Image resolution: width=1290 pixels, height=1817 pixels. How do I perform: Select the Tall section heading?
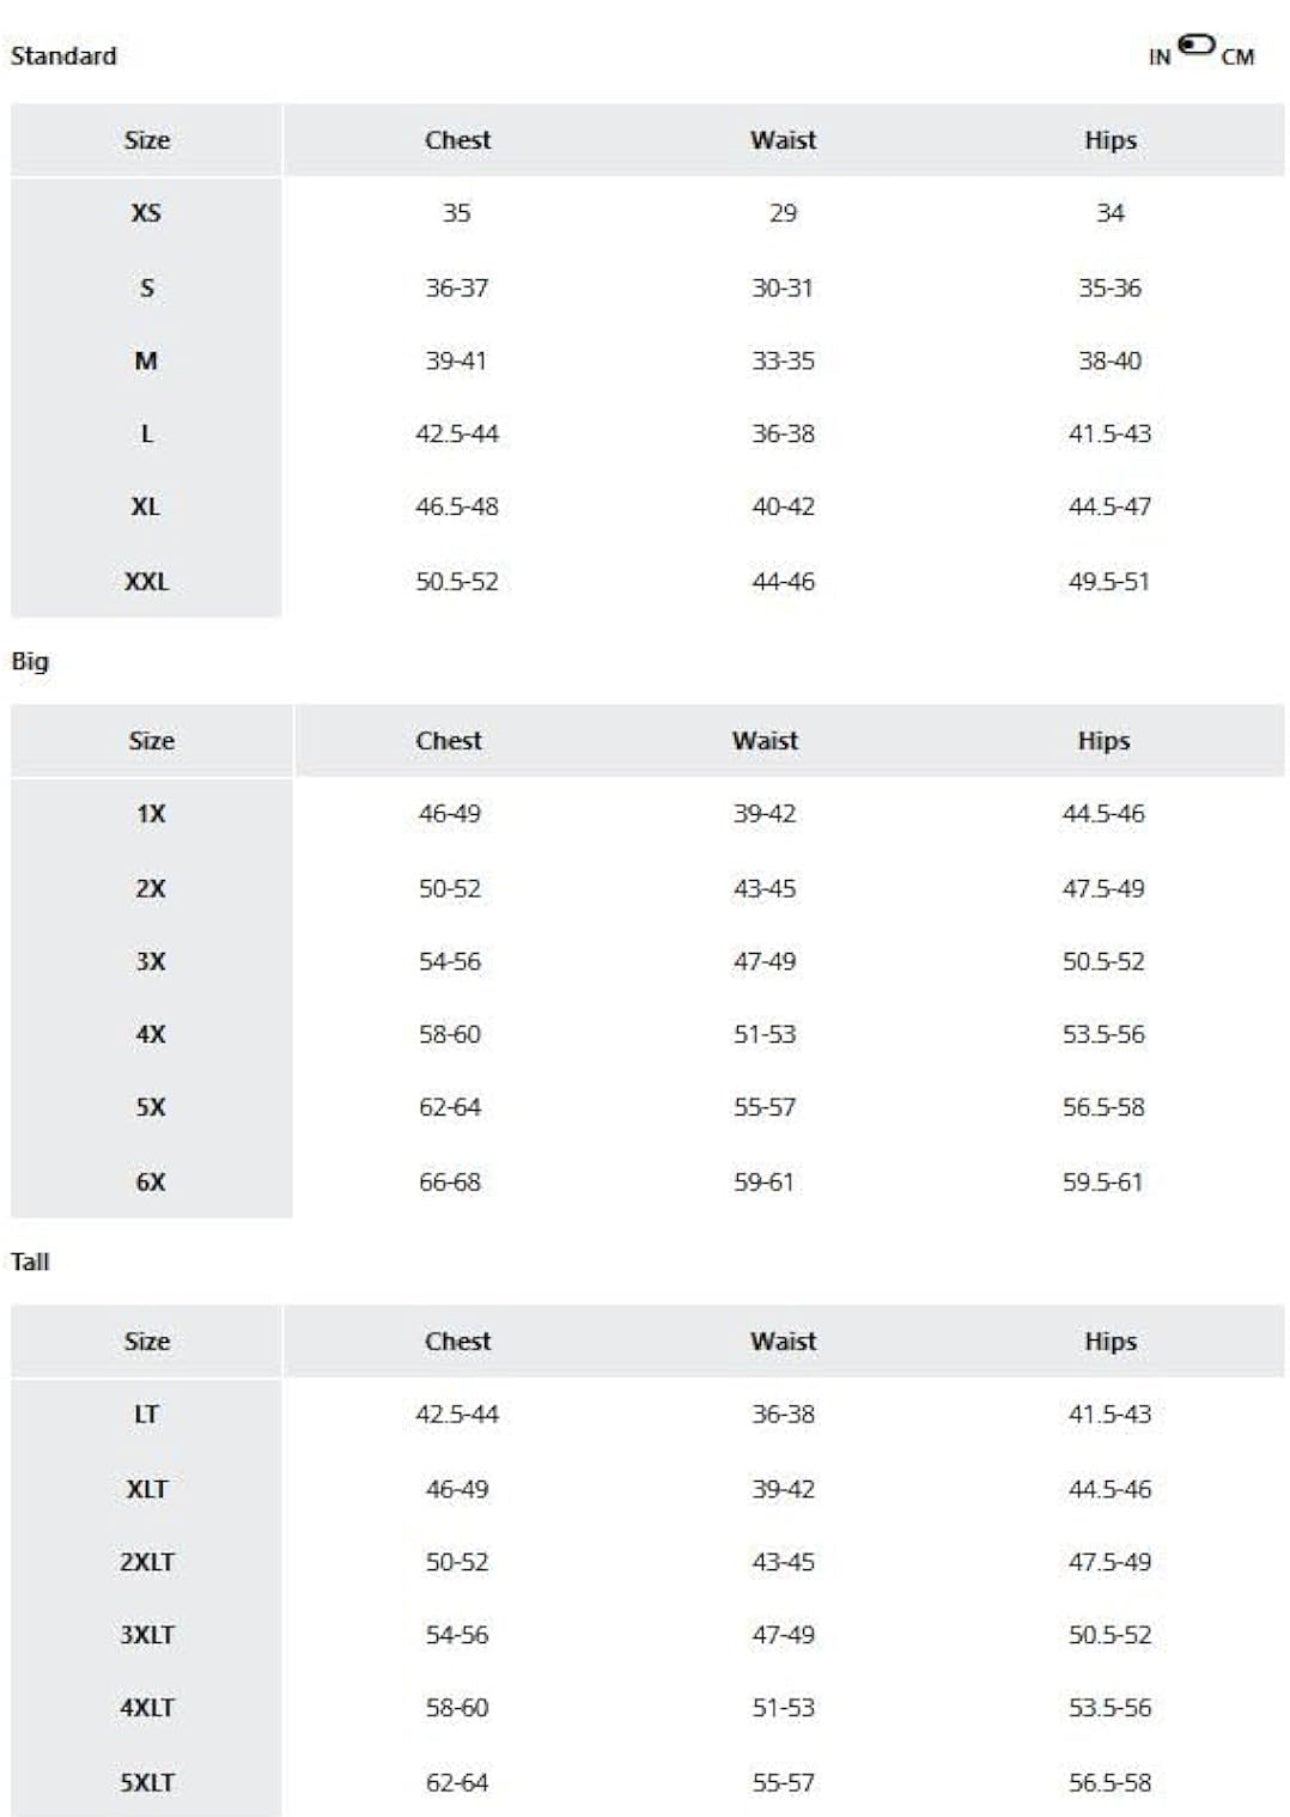(30, 1262)
